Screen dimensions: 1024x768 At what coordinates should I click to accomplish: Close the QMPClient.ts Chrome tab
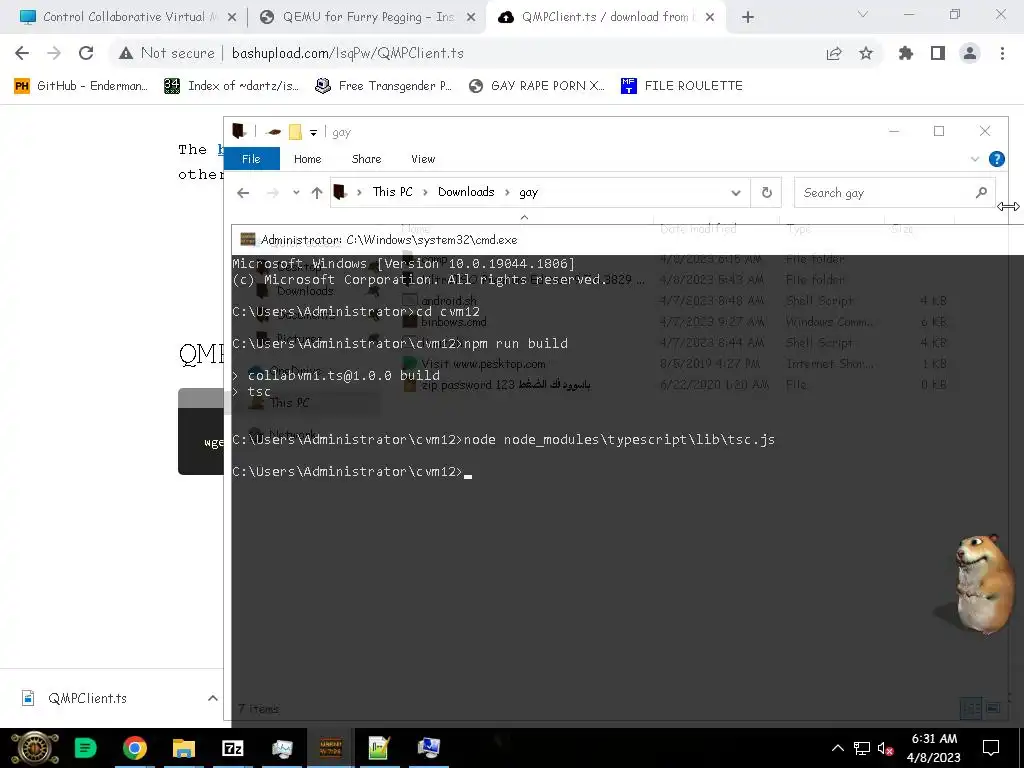711,18
